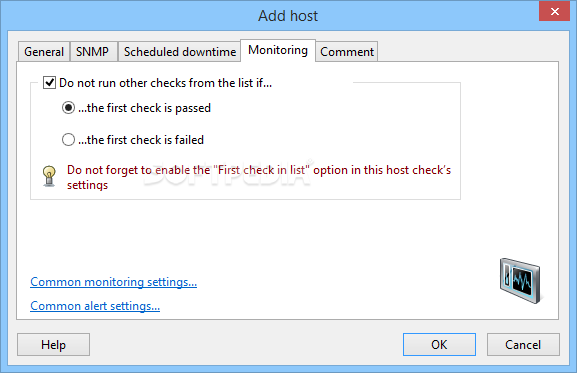Click the lightbulb hint icon
Screen dimensions: 577x373
49,176
